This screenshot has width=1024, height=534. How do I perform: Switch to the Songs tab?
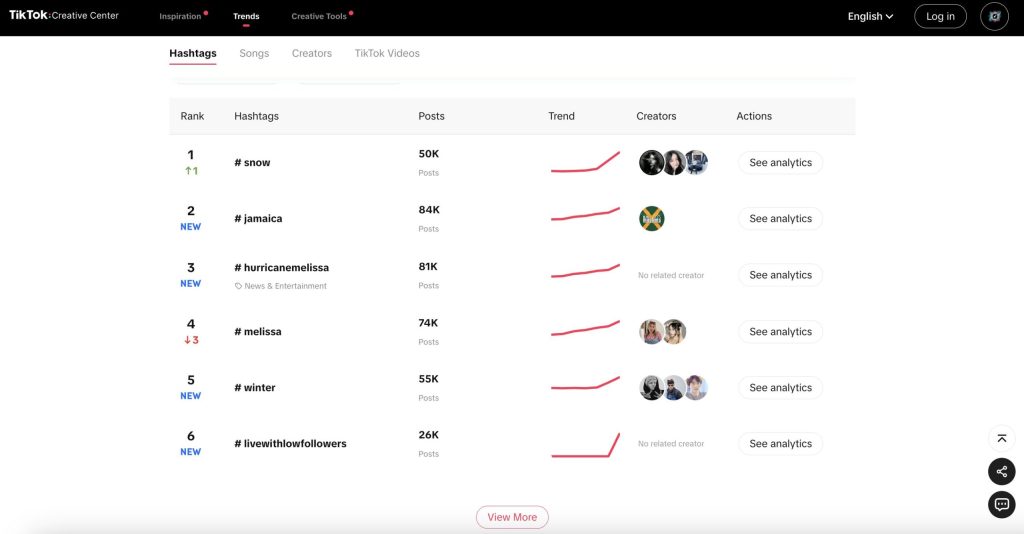[254, 54]
